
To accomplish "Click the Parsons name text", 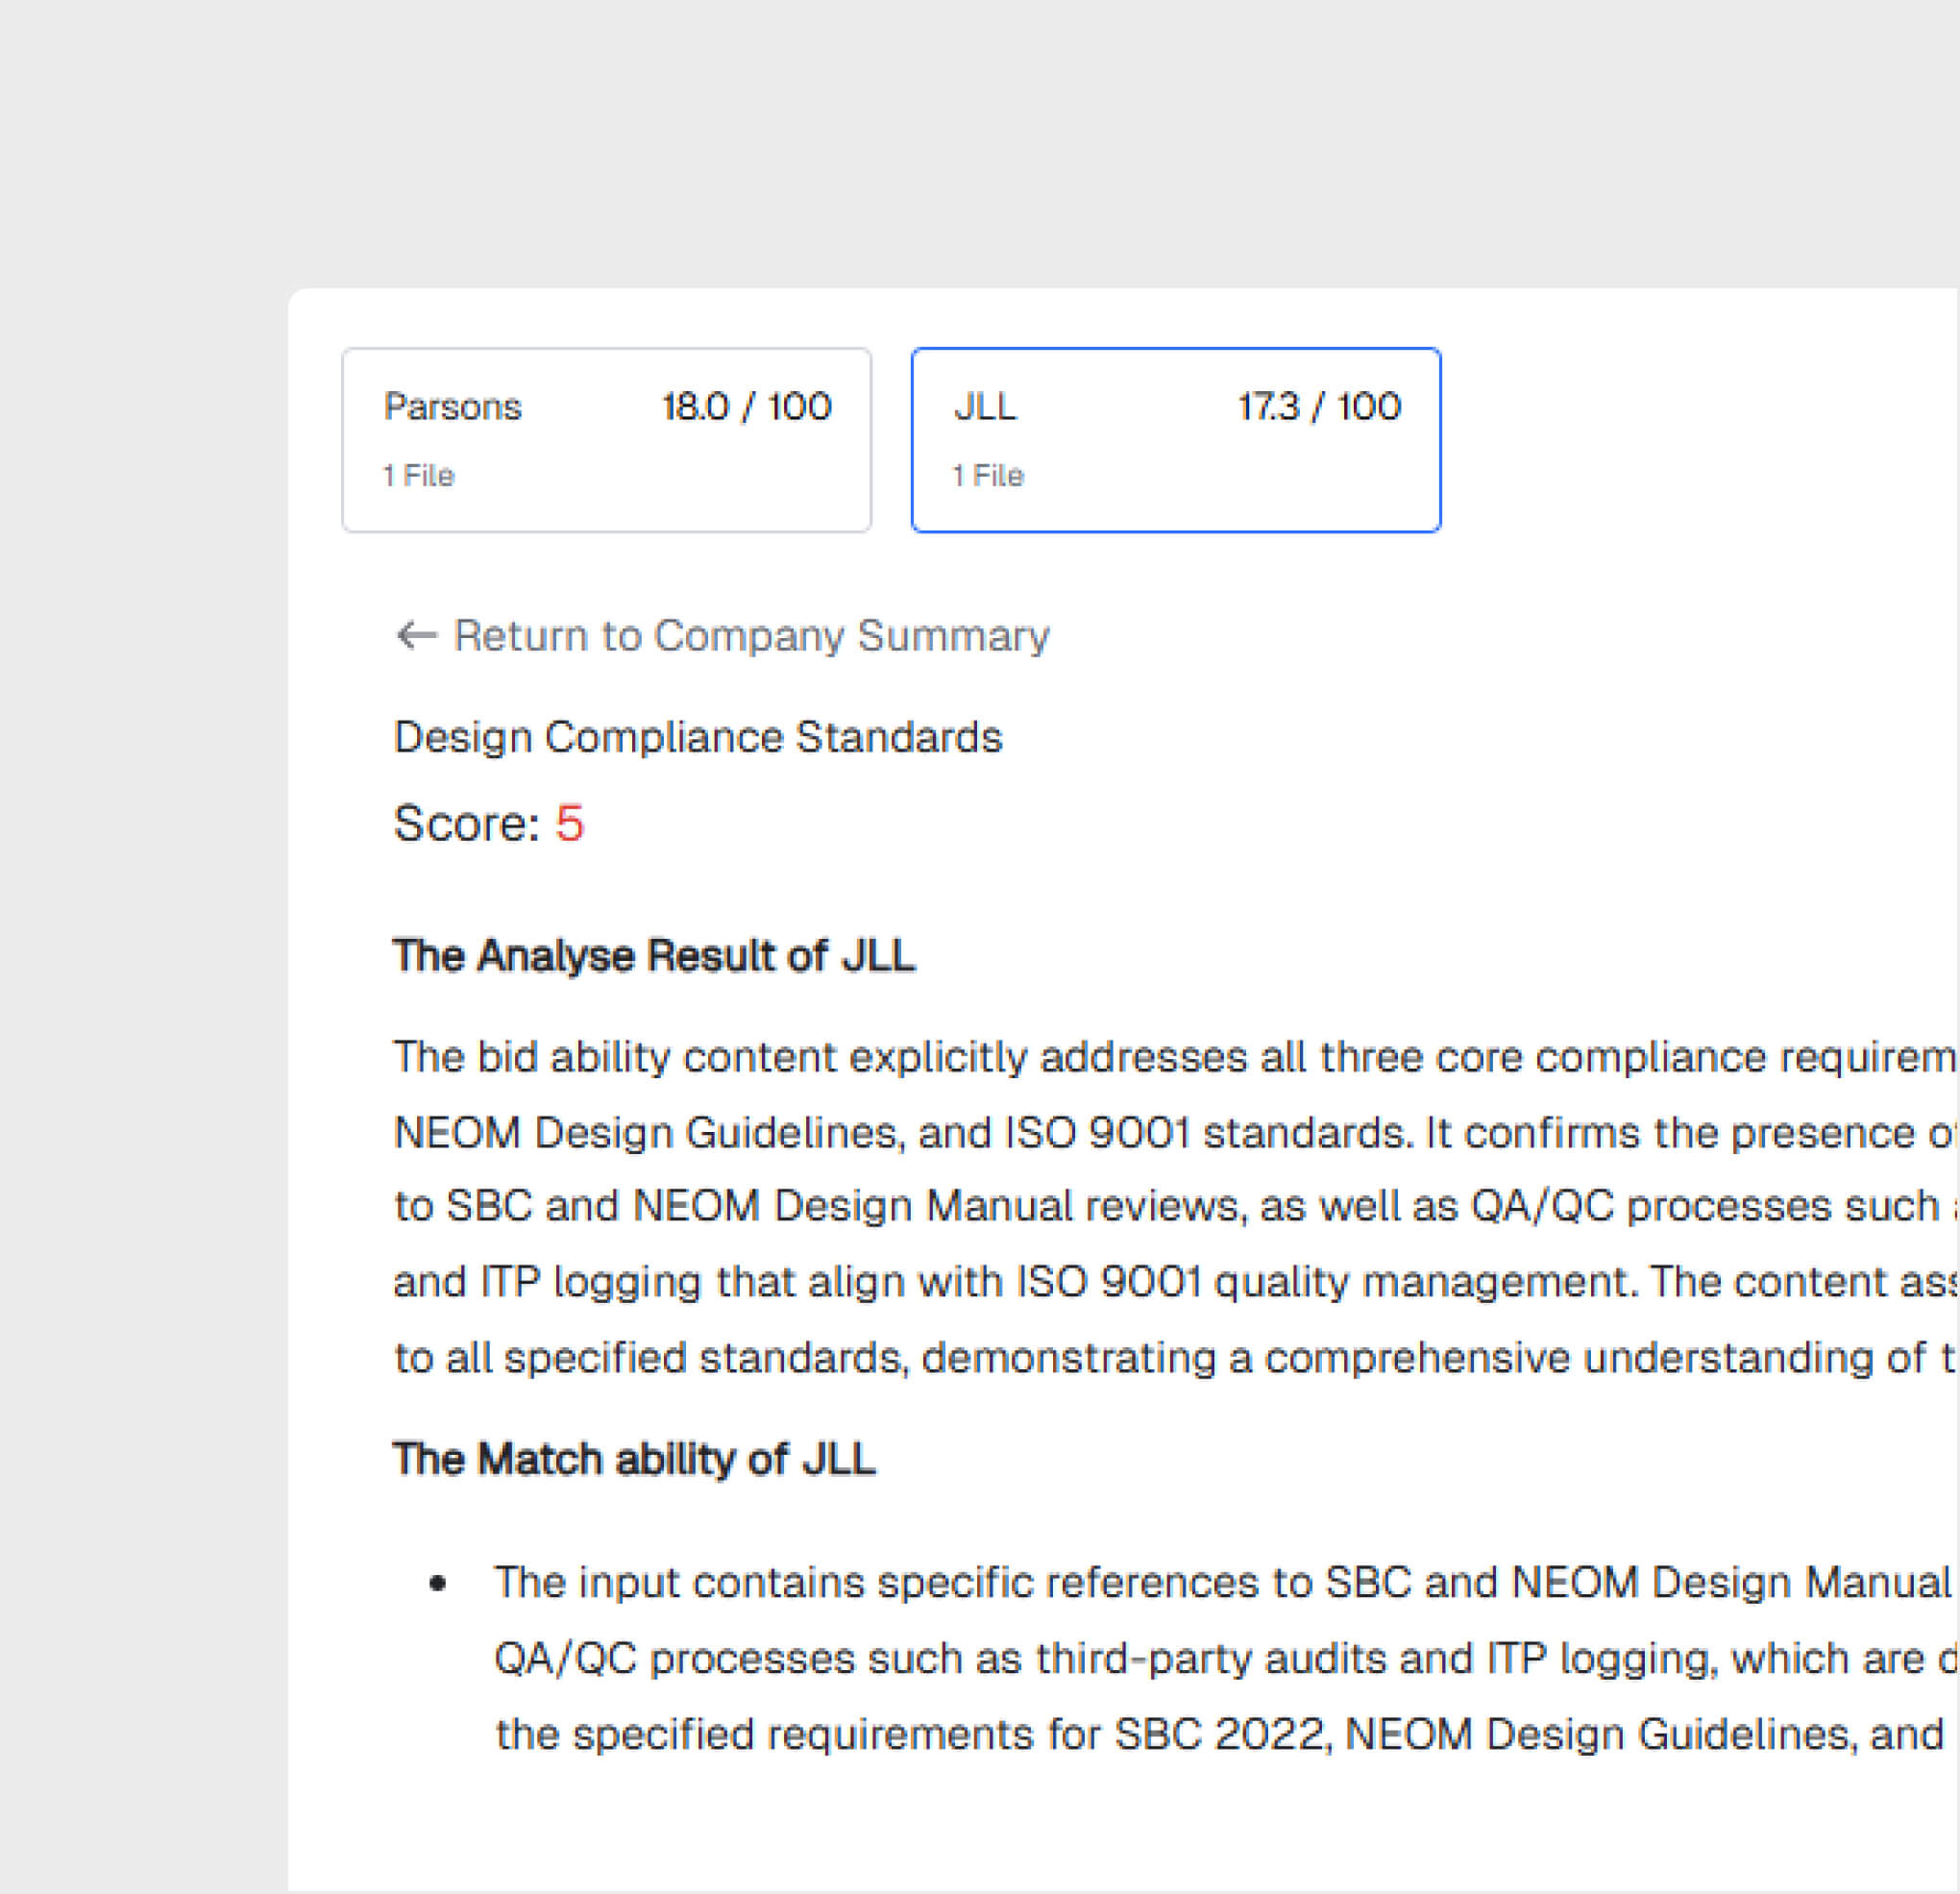I will [452, 407].
